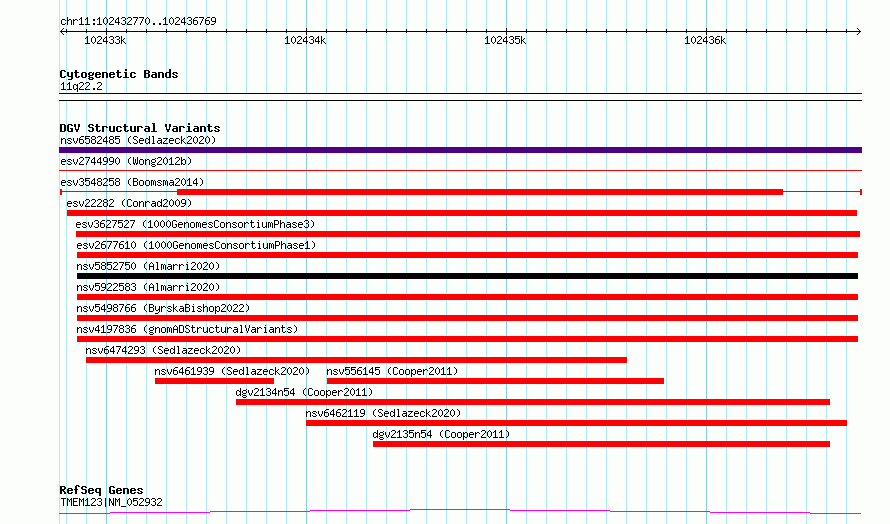890x524 pixels.
Task: Click the DGV Structural Variants track title
Action: point(140,128)
